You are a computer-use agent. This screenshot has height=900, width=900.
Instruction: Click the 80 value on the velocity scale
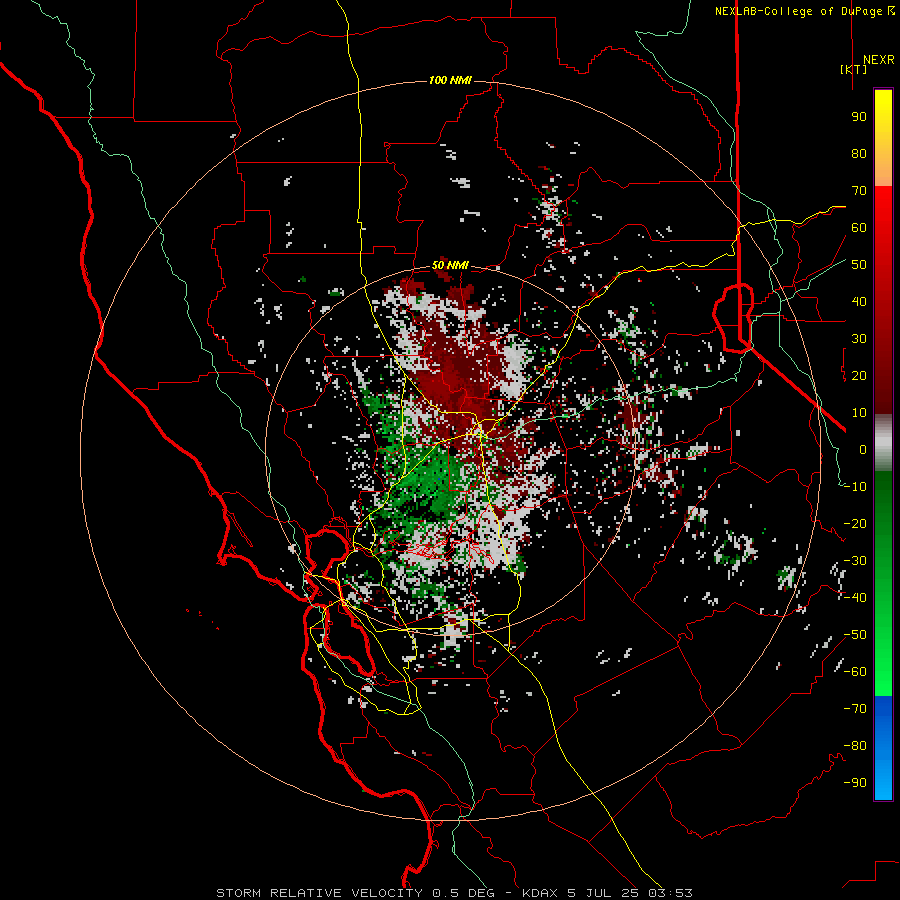tap(859, 154)
